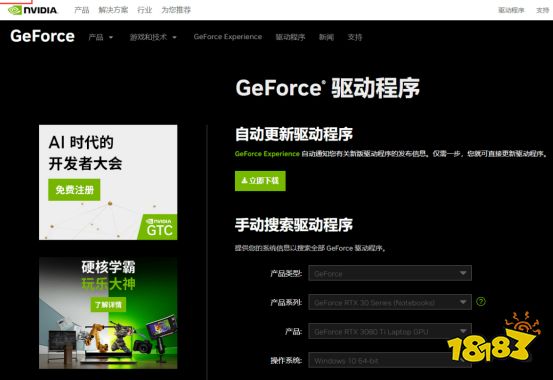Open 驱动程序 in GeForce navbar
Image resolution: width=553 pixels, height=380 pixels.
click(290, 37)
